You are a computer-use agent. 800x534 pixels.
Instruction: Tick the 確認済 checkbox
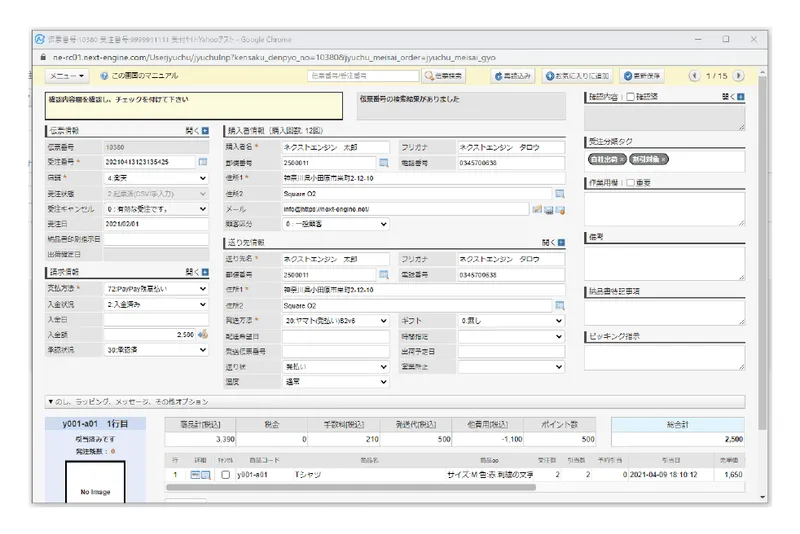click(x=631, y=96)
